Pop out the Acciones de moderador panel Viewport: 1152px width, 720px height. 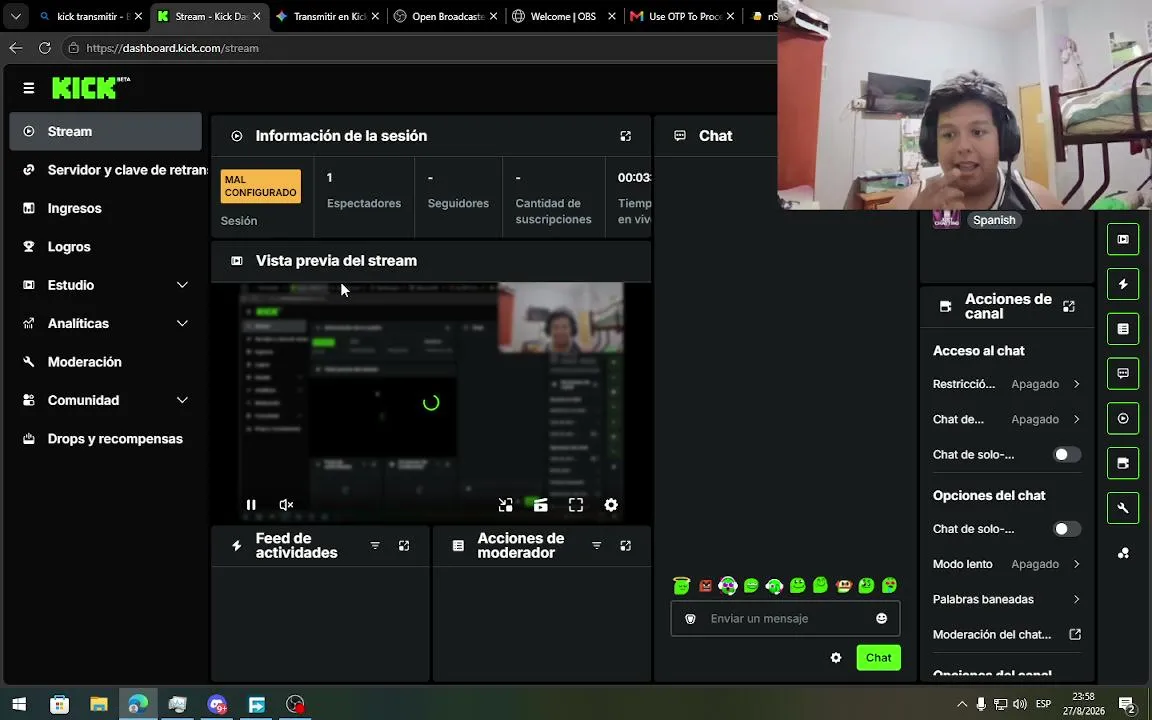(x=625, y=546)
